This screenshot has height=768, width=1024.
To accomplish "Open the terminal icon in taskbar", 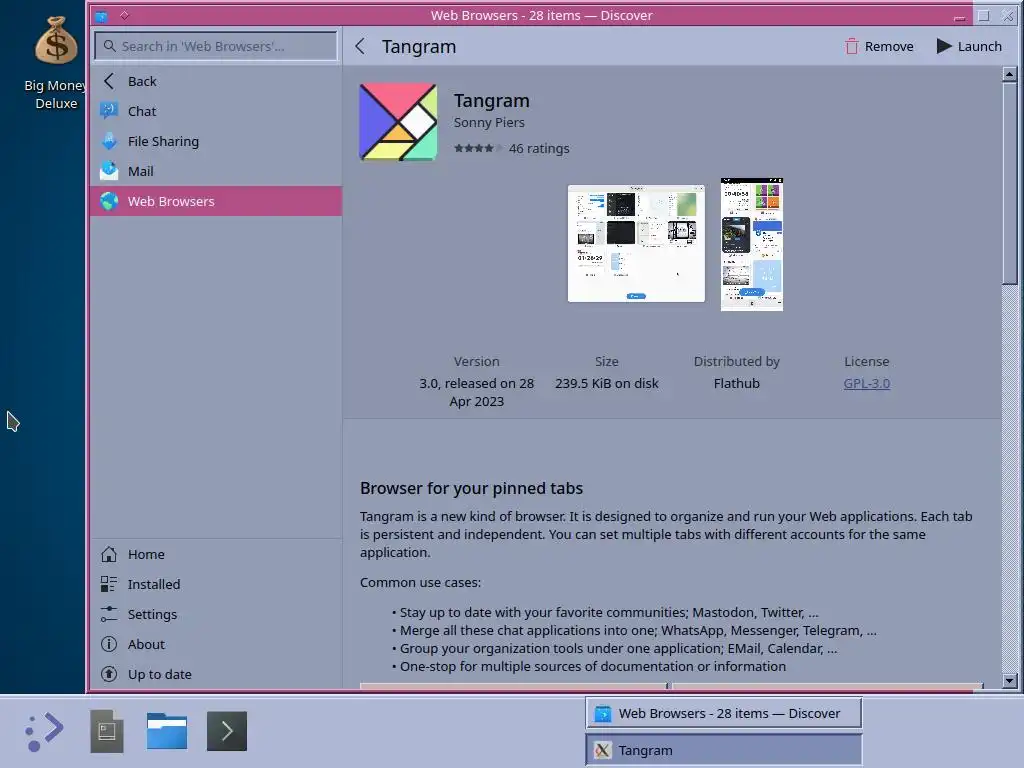I will click(x=227, y=731).
